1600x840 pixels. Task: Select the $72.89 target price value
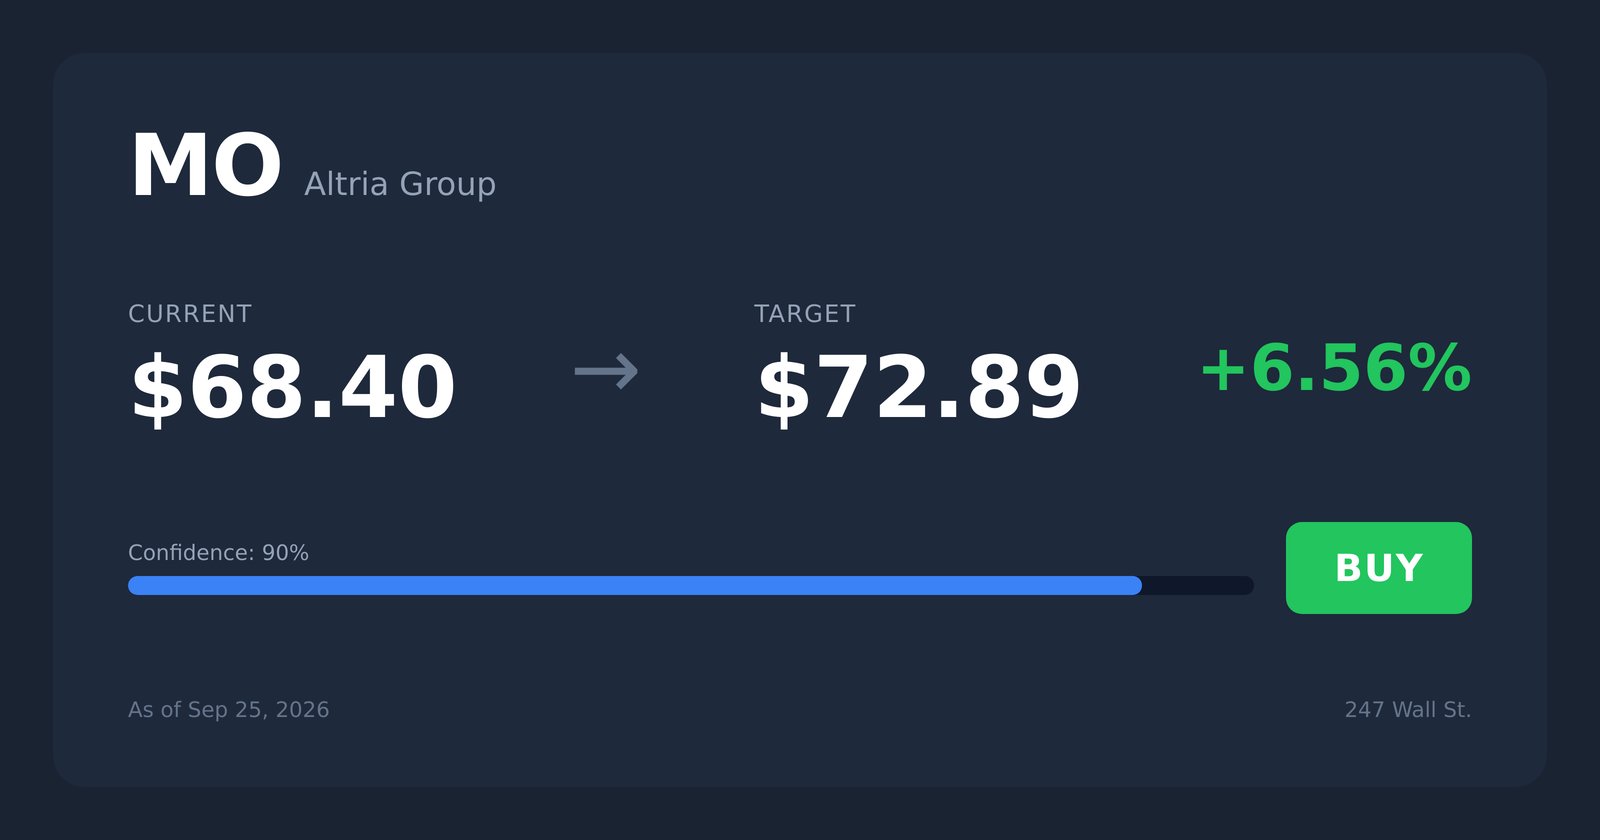click(919, 388)
